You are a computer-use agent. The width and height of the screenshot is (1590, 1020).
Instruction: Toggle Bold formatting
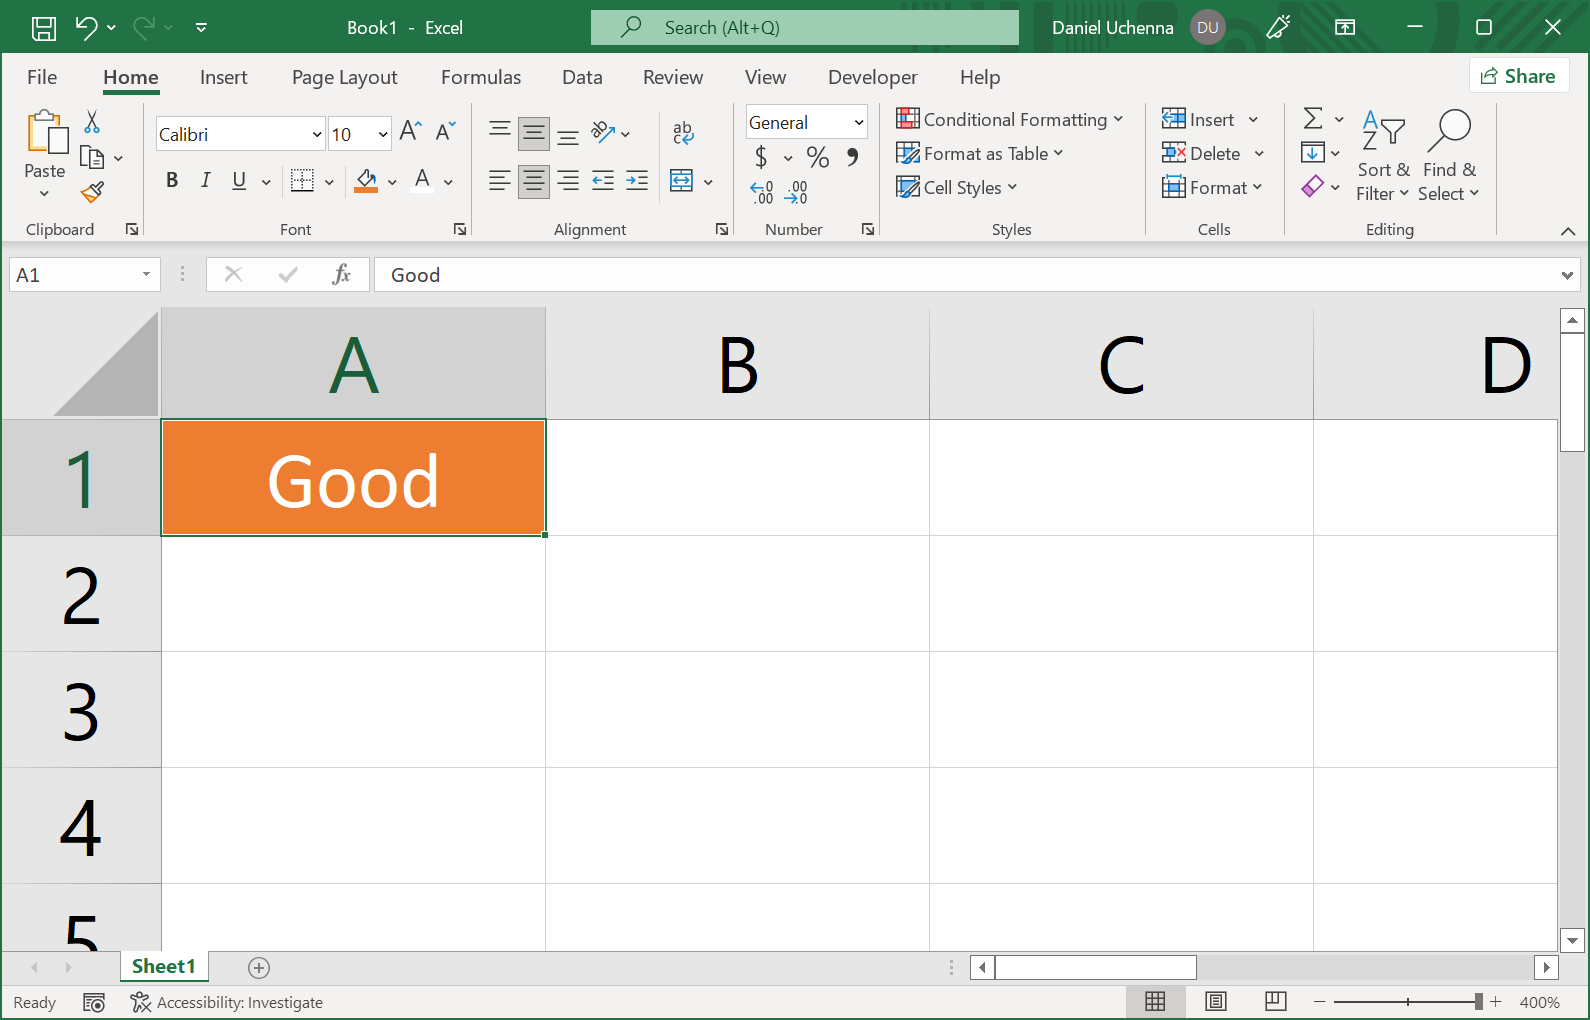[x=172, y=180]
